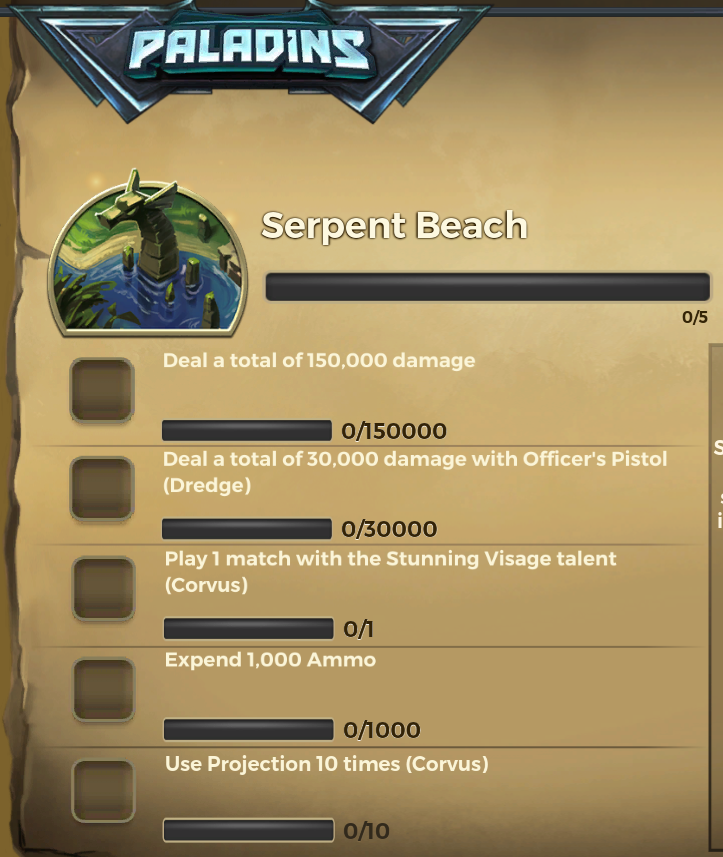Click the 0/1000 ammo progress bar

point(249,730)
